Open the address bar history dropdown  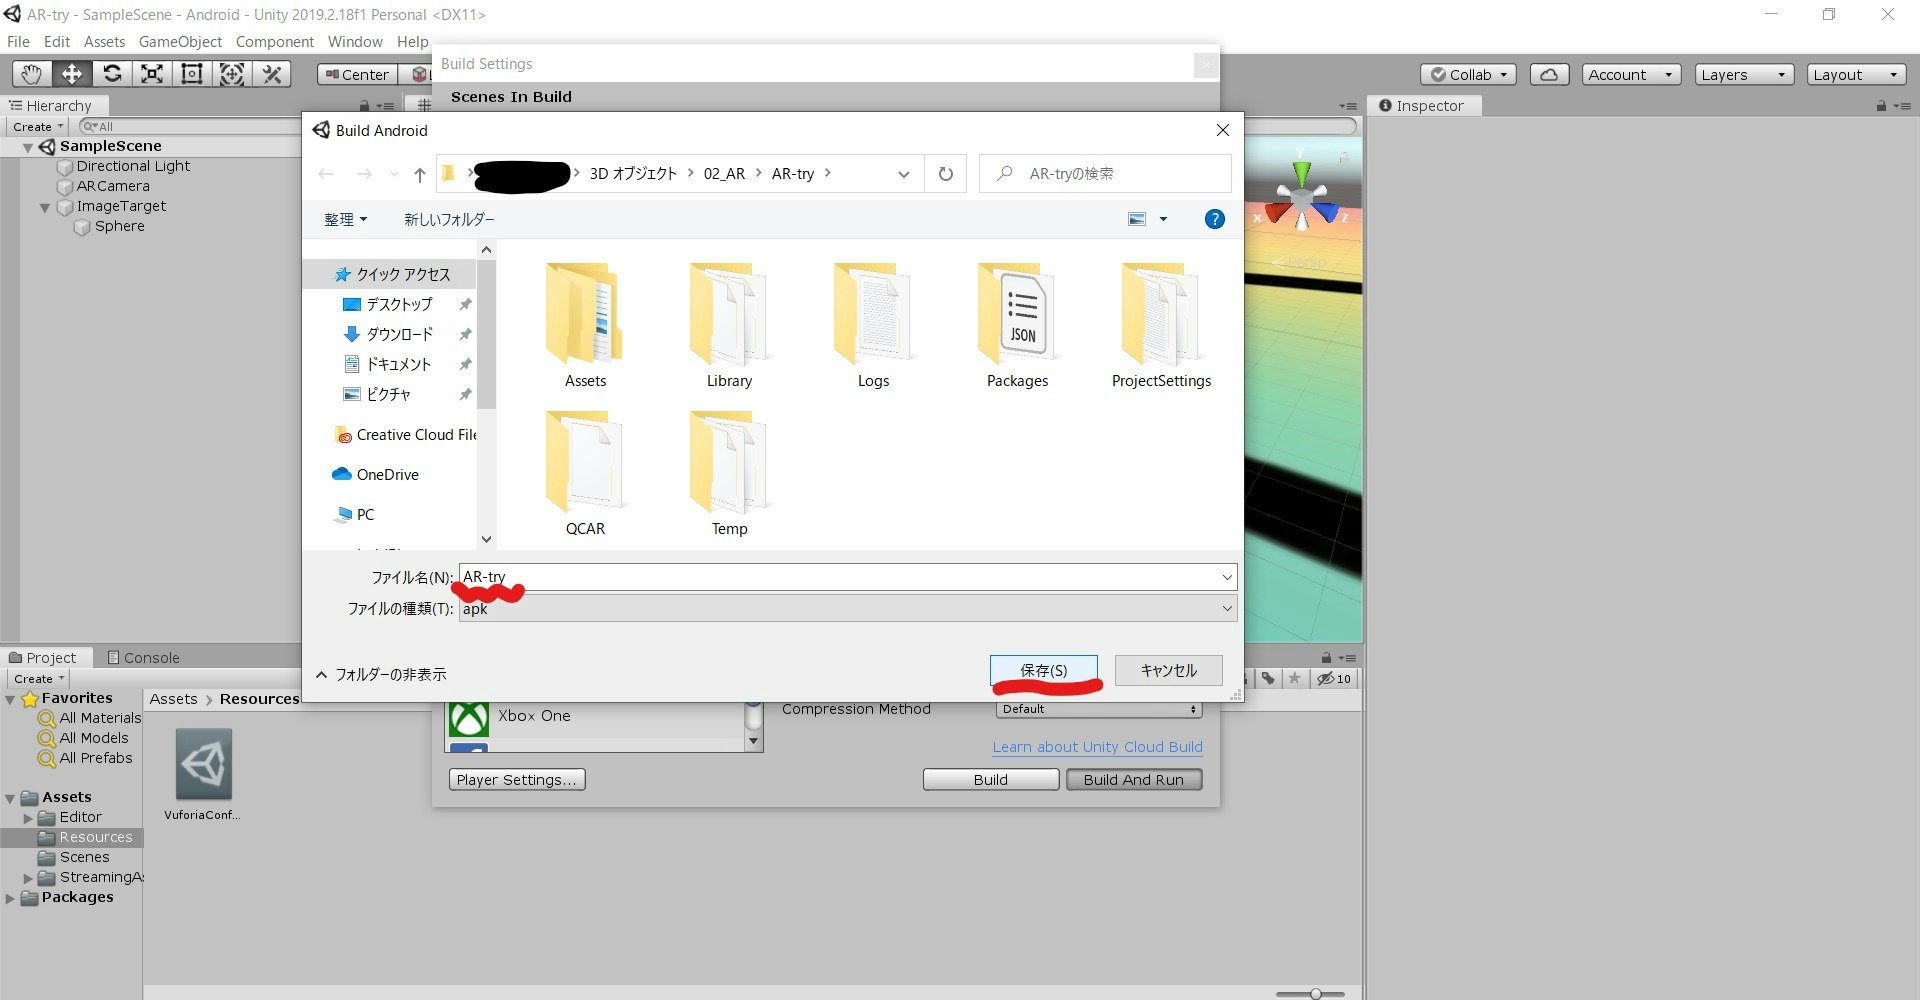click(x=903, y=174)
